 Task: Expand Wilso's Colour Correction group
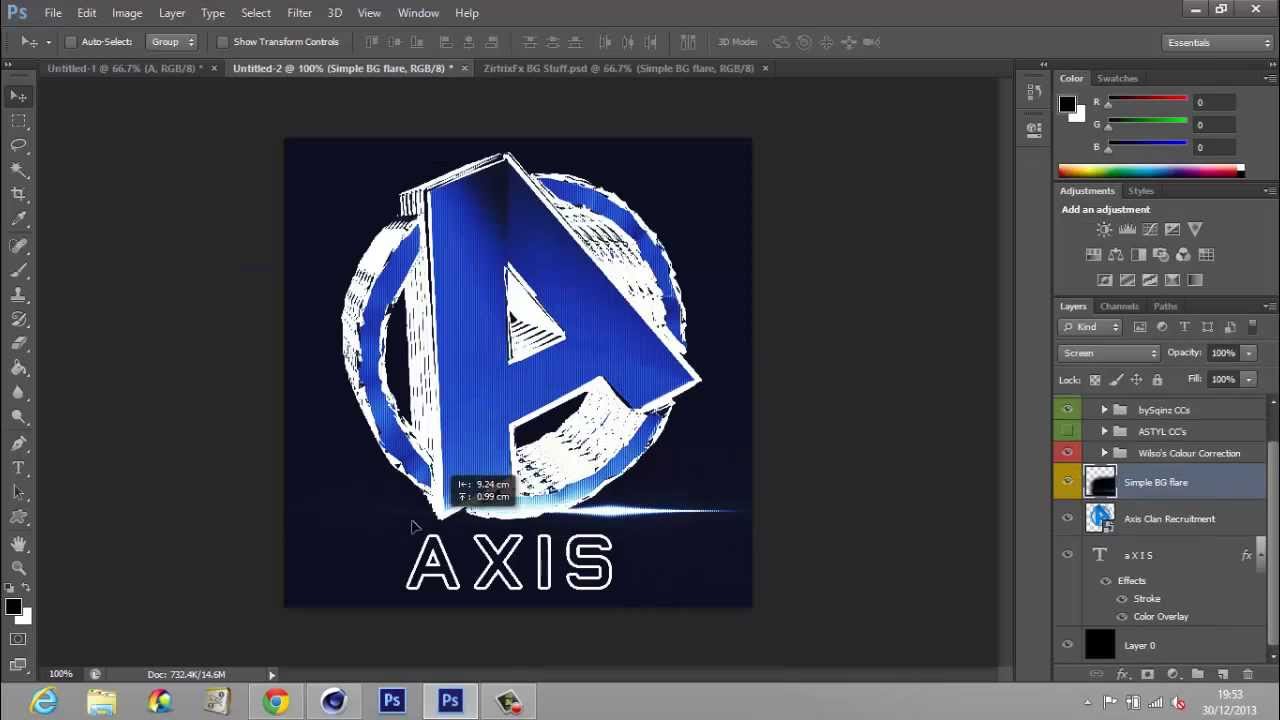click(x=1104, y=453)
